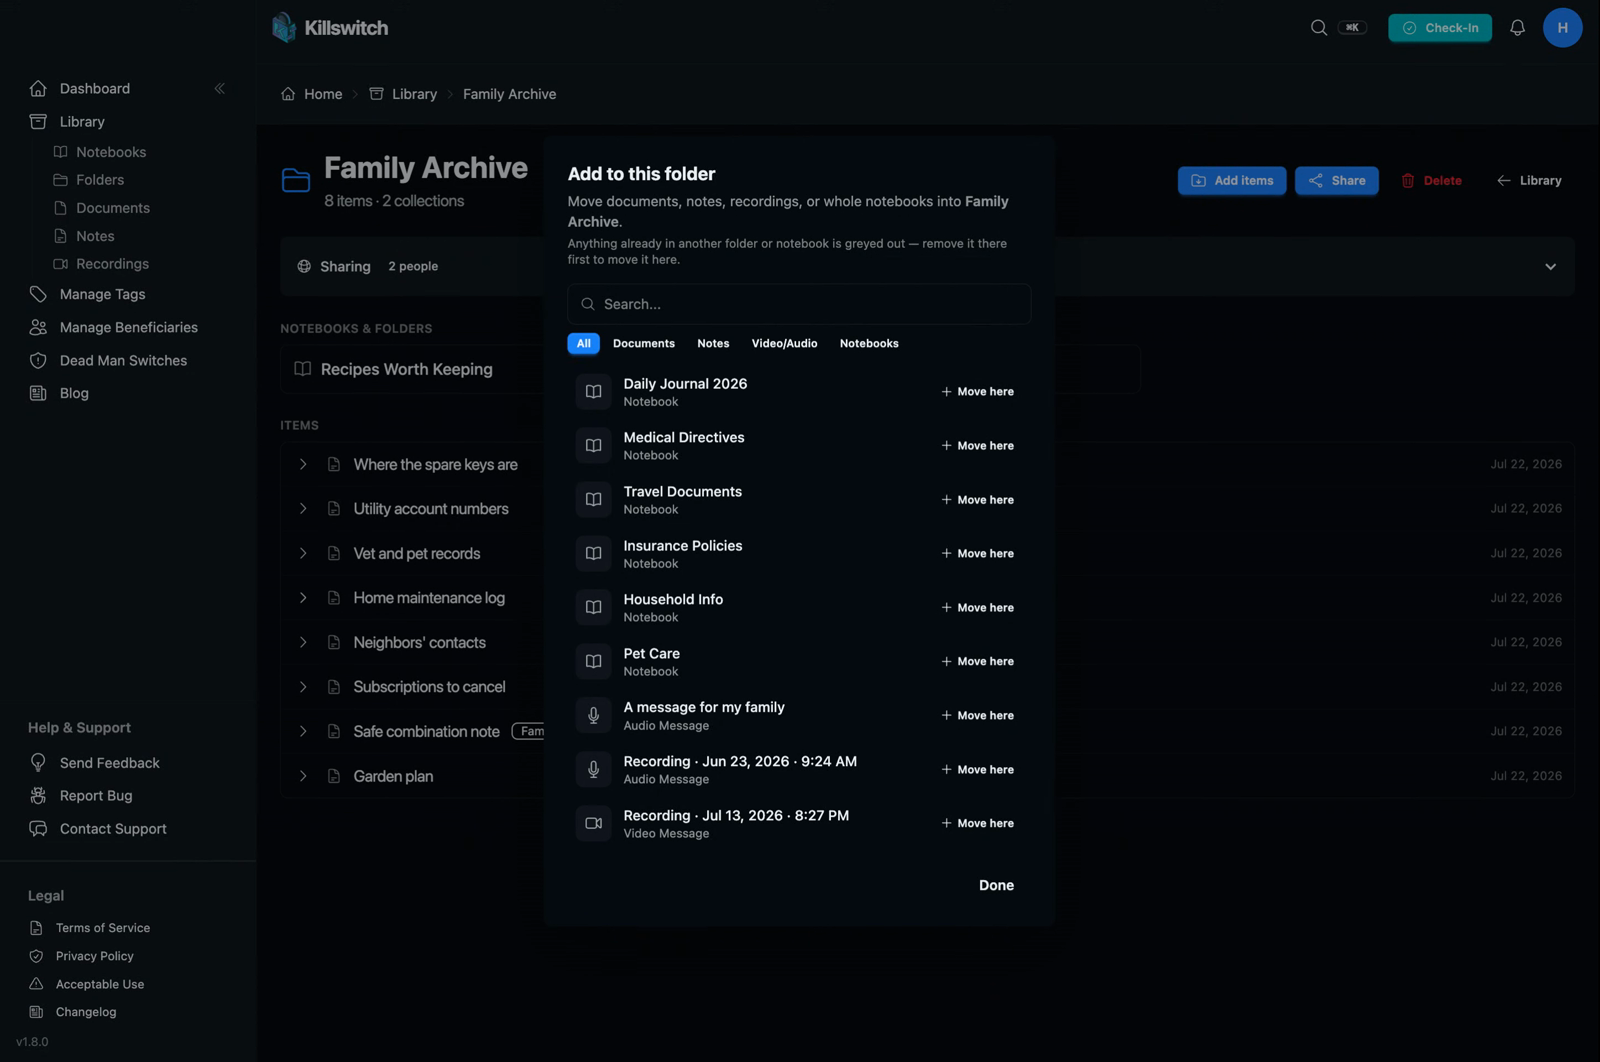
Task: Switch to Notes filter tab
Action: tap(713, 343)
